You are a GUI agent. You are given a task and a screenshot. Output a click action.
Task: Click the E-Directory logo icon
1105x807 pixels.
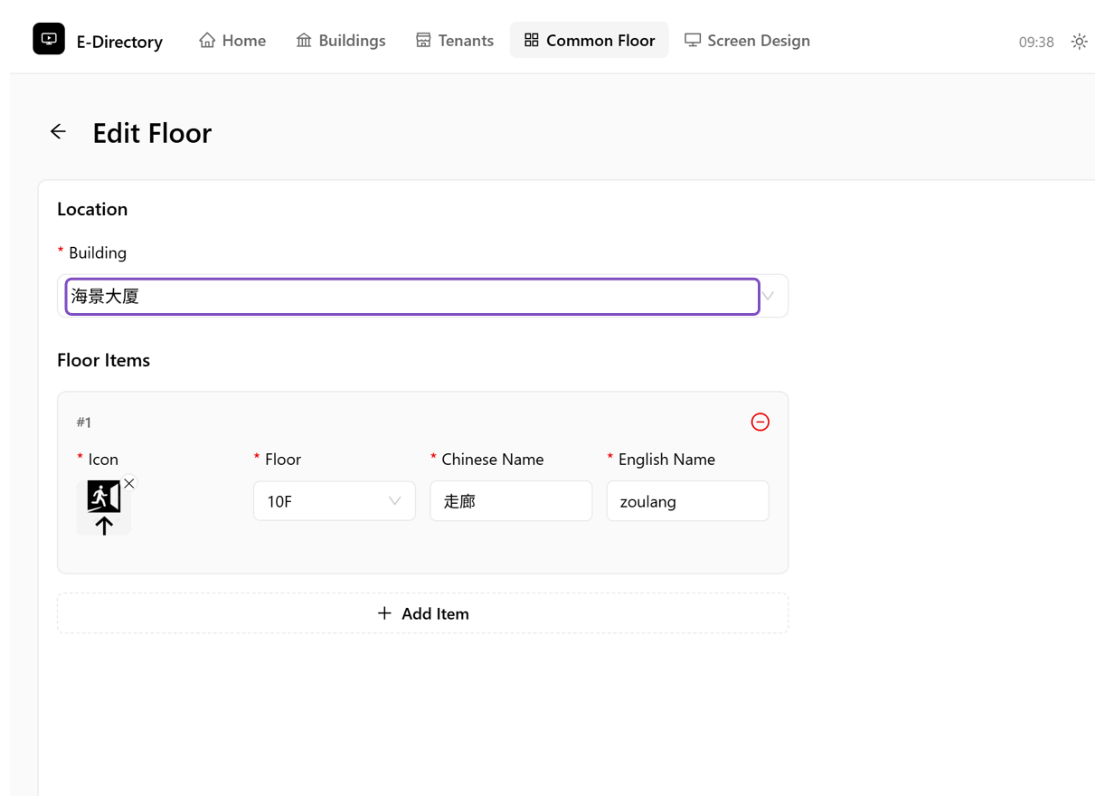click(x=49, y=39)
